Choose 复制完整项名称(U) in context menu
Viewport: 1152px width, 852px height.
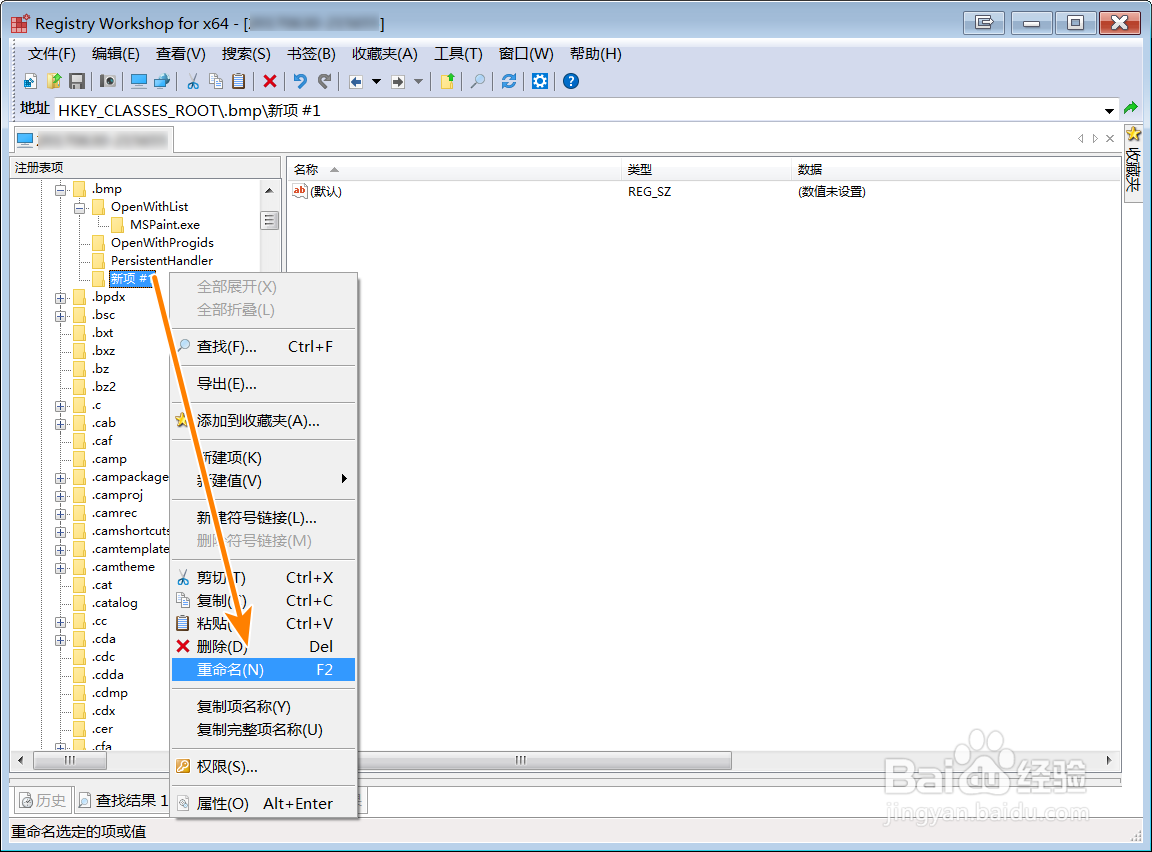(x=263, y=730)
